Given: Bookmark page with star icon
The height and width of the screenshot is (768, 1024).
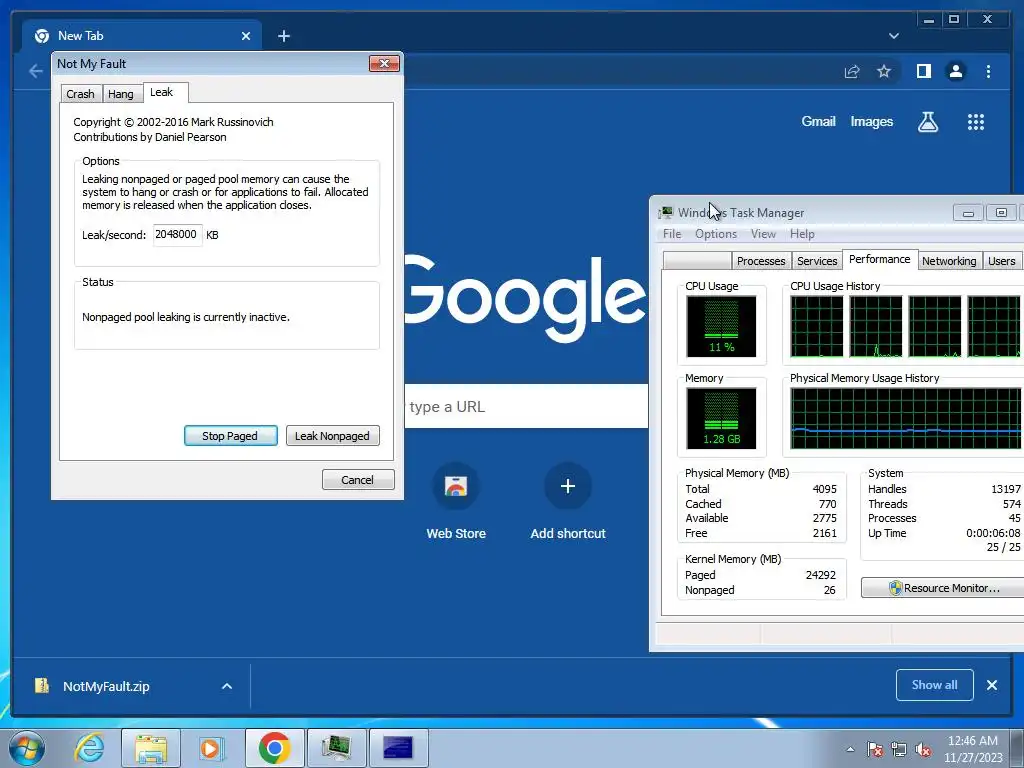Looking at the screenshot, I should click(x=884, y=71).
